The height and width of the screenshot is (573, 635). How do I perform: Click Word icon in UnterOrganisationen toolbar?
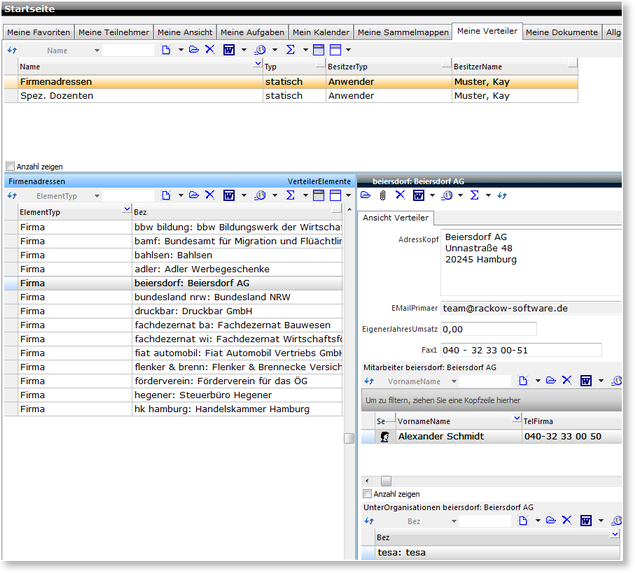pyautogui.click(x=586, y=521)
